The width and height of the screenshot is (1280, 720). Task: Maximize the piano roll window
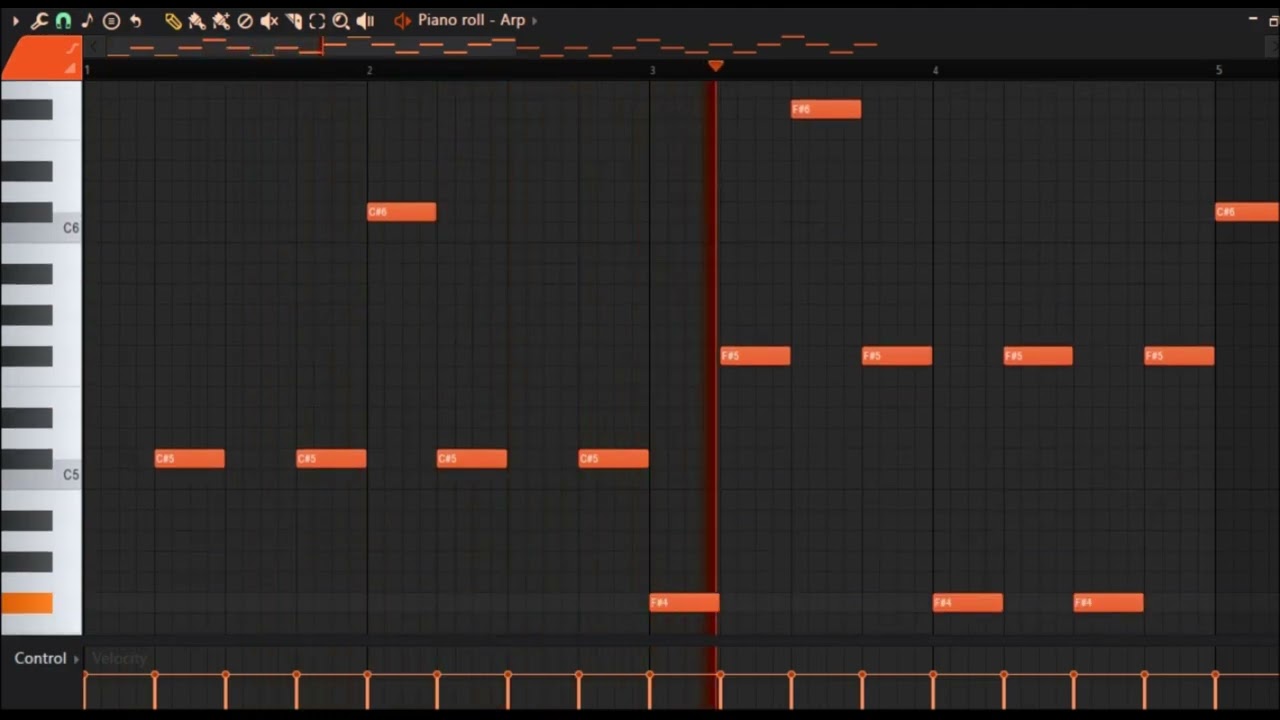[x=1273, y=21]
